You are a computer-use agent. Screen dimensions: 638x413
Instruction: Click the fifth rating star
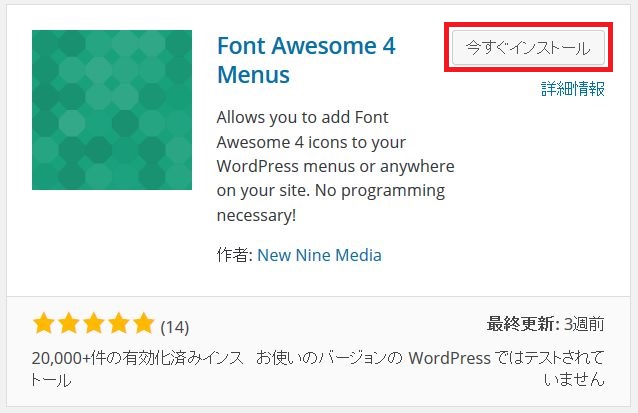pos(144,323)
